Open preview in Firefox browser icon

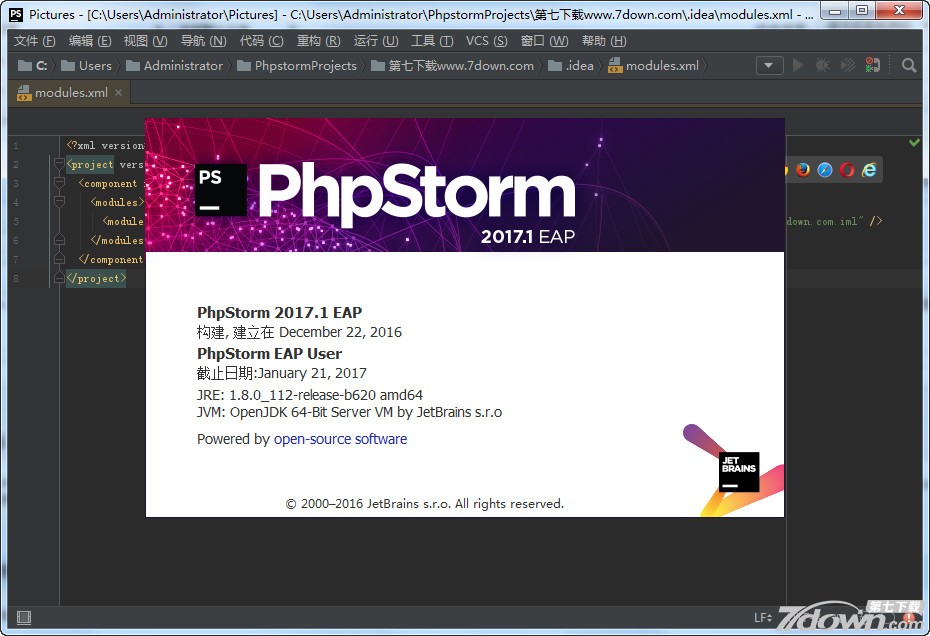[x=803, y=170]
